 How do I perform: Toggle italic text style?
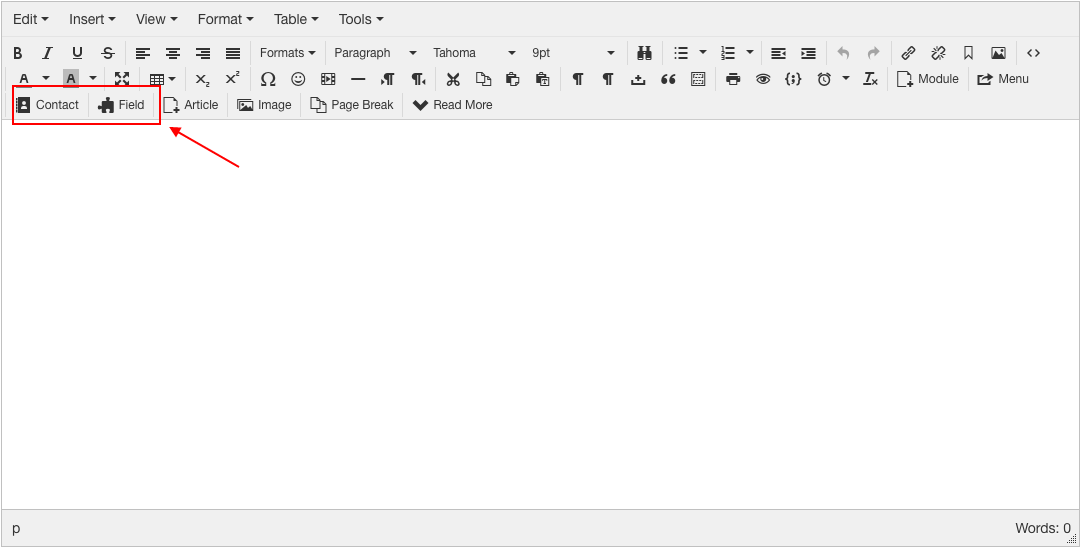(47, 53)
